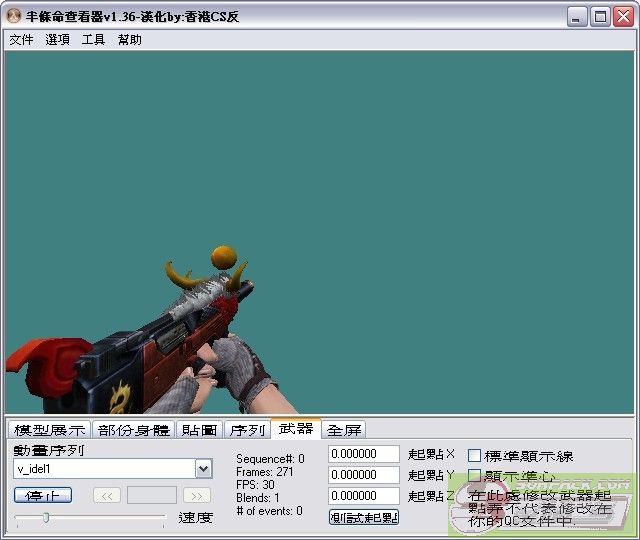Click the frame number field between arrows

(x=152, y=496)
